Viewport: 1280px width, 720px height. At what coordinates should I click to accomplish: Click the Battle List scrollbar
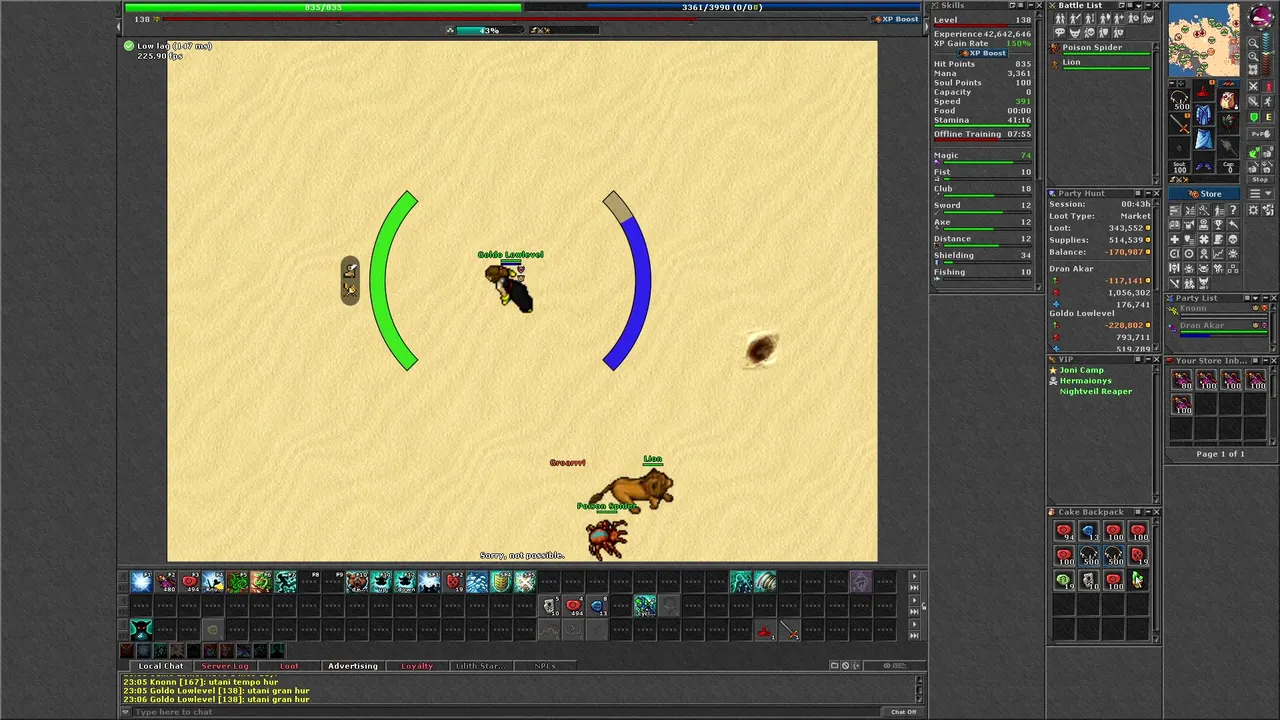pyautogui.click(x=1157, y=113)
